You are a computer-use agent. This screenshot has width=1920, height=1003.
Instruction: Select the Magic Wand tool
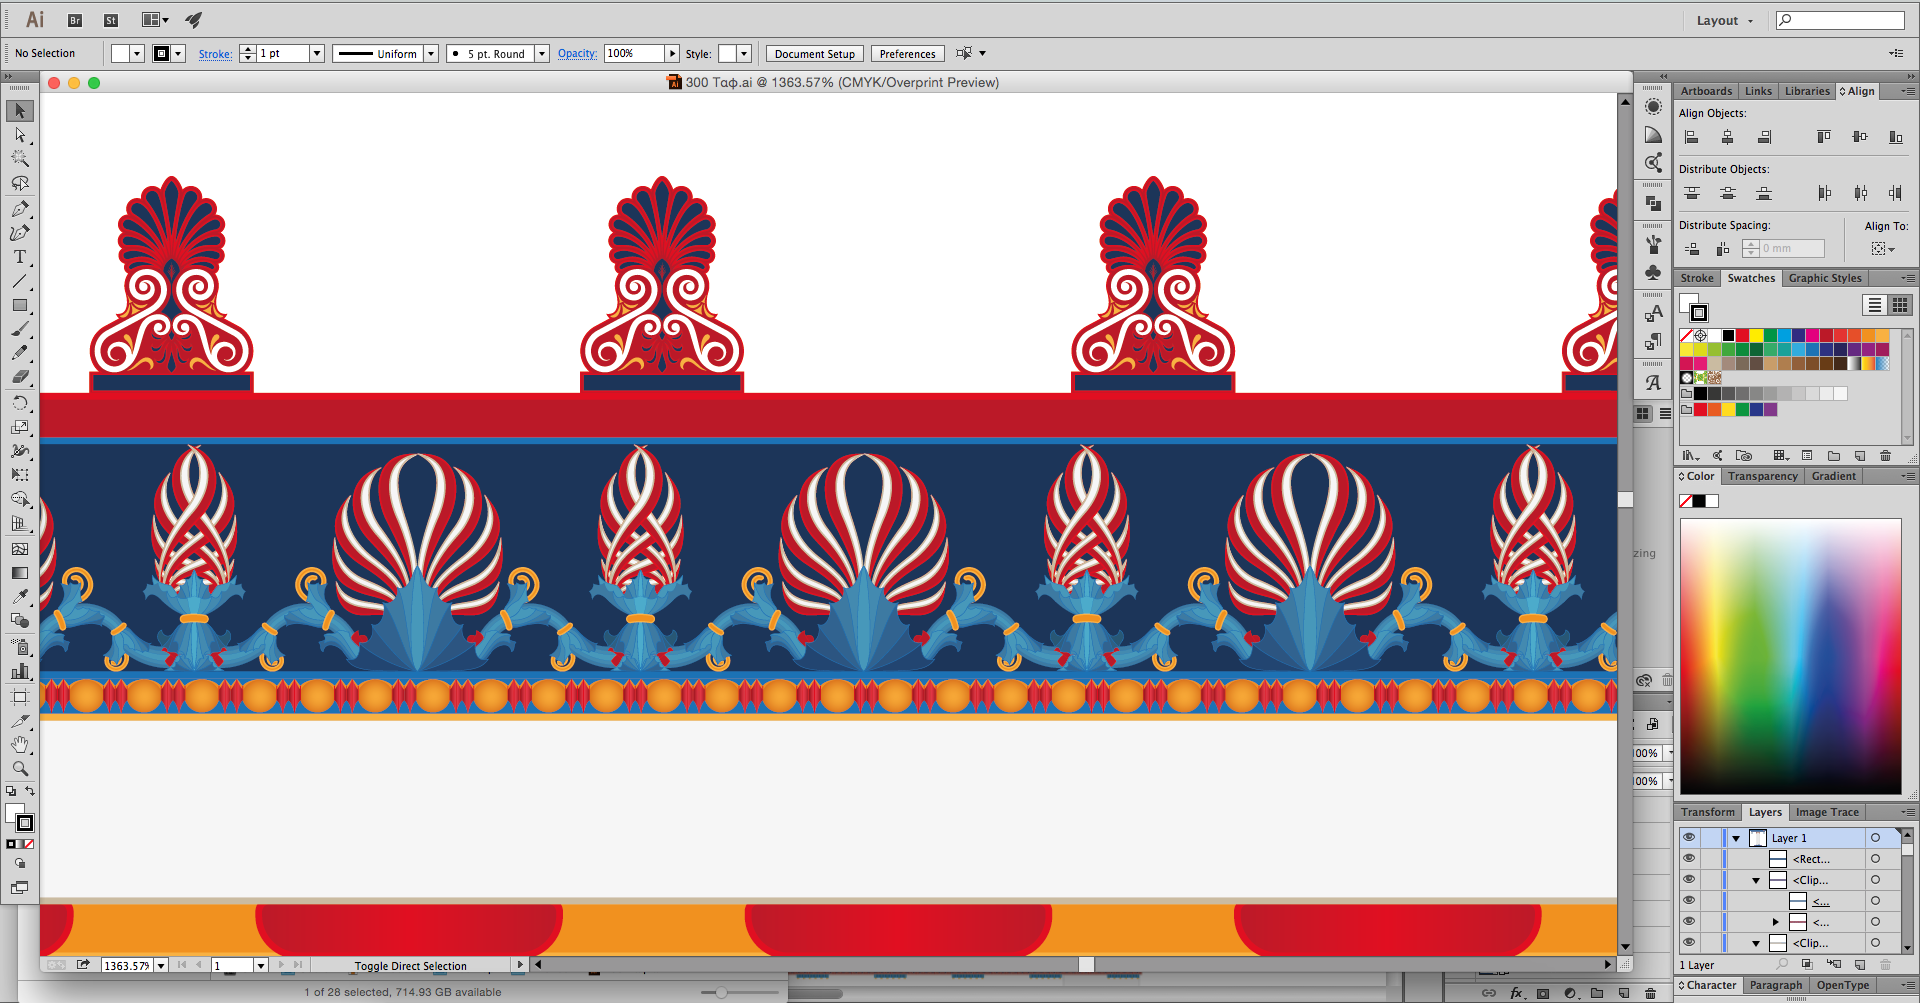[20, 159]
